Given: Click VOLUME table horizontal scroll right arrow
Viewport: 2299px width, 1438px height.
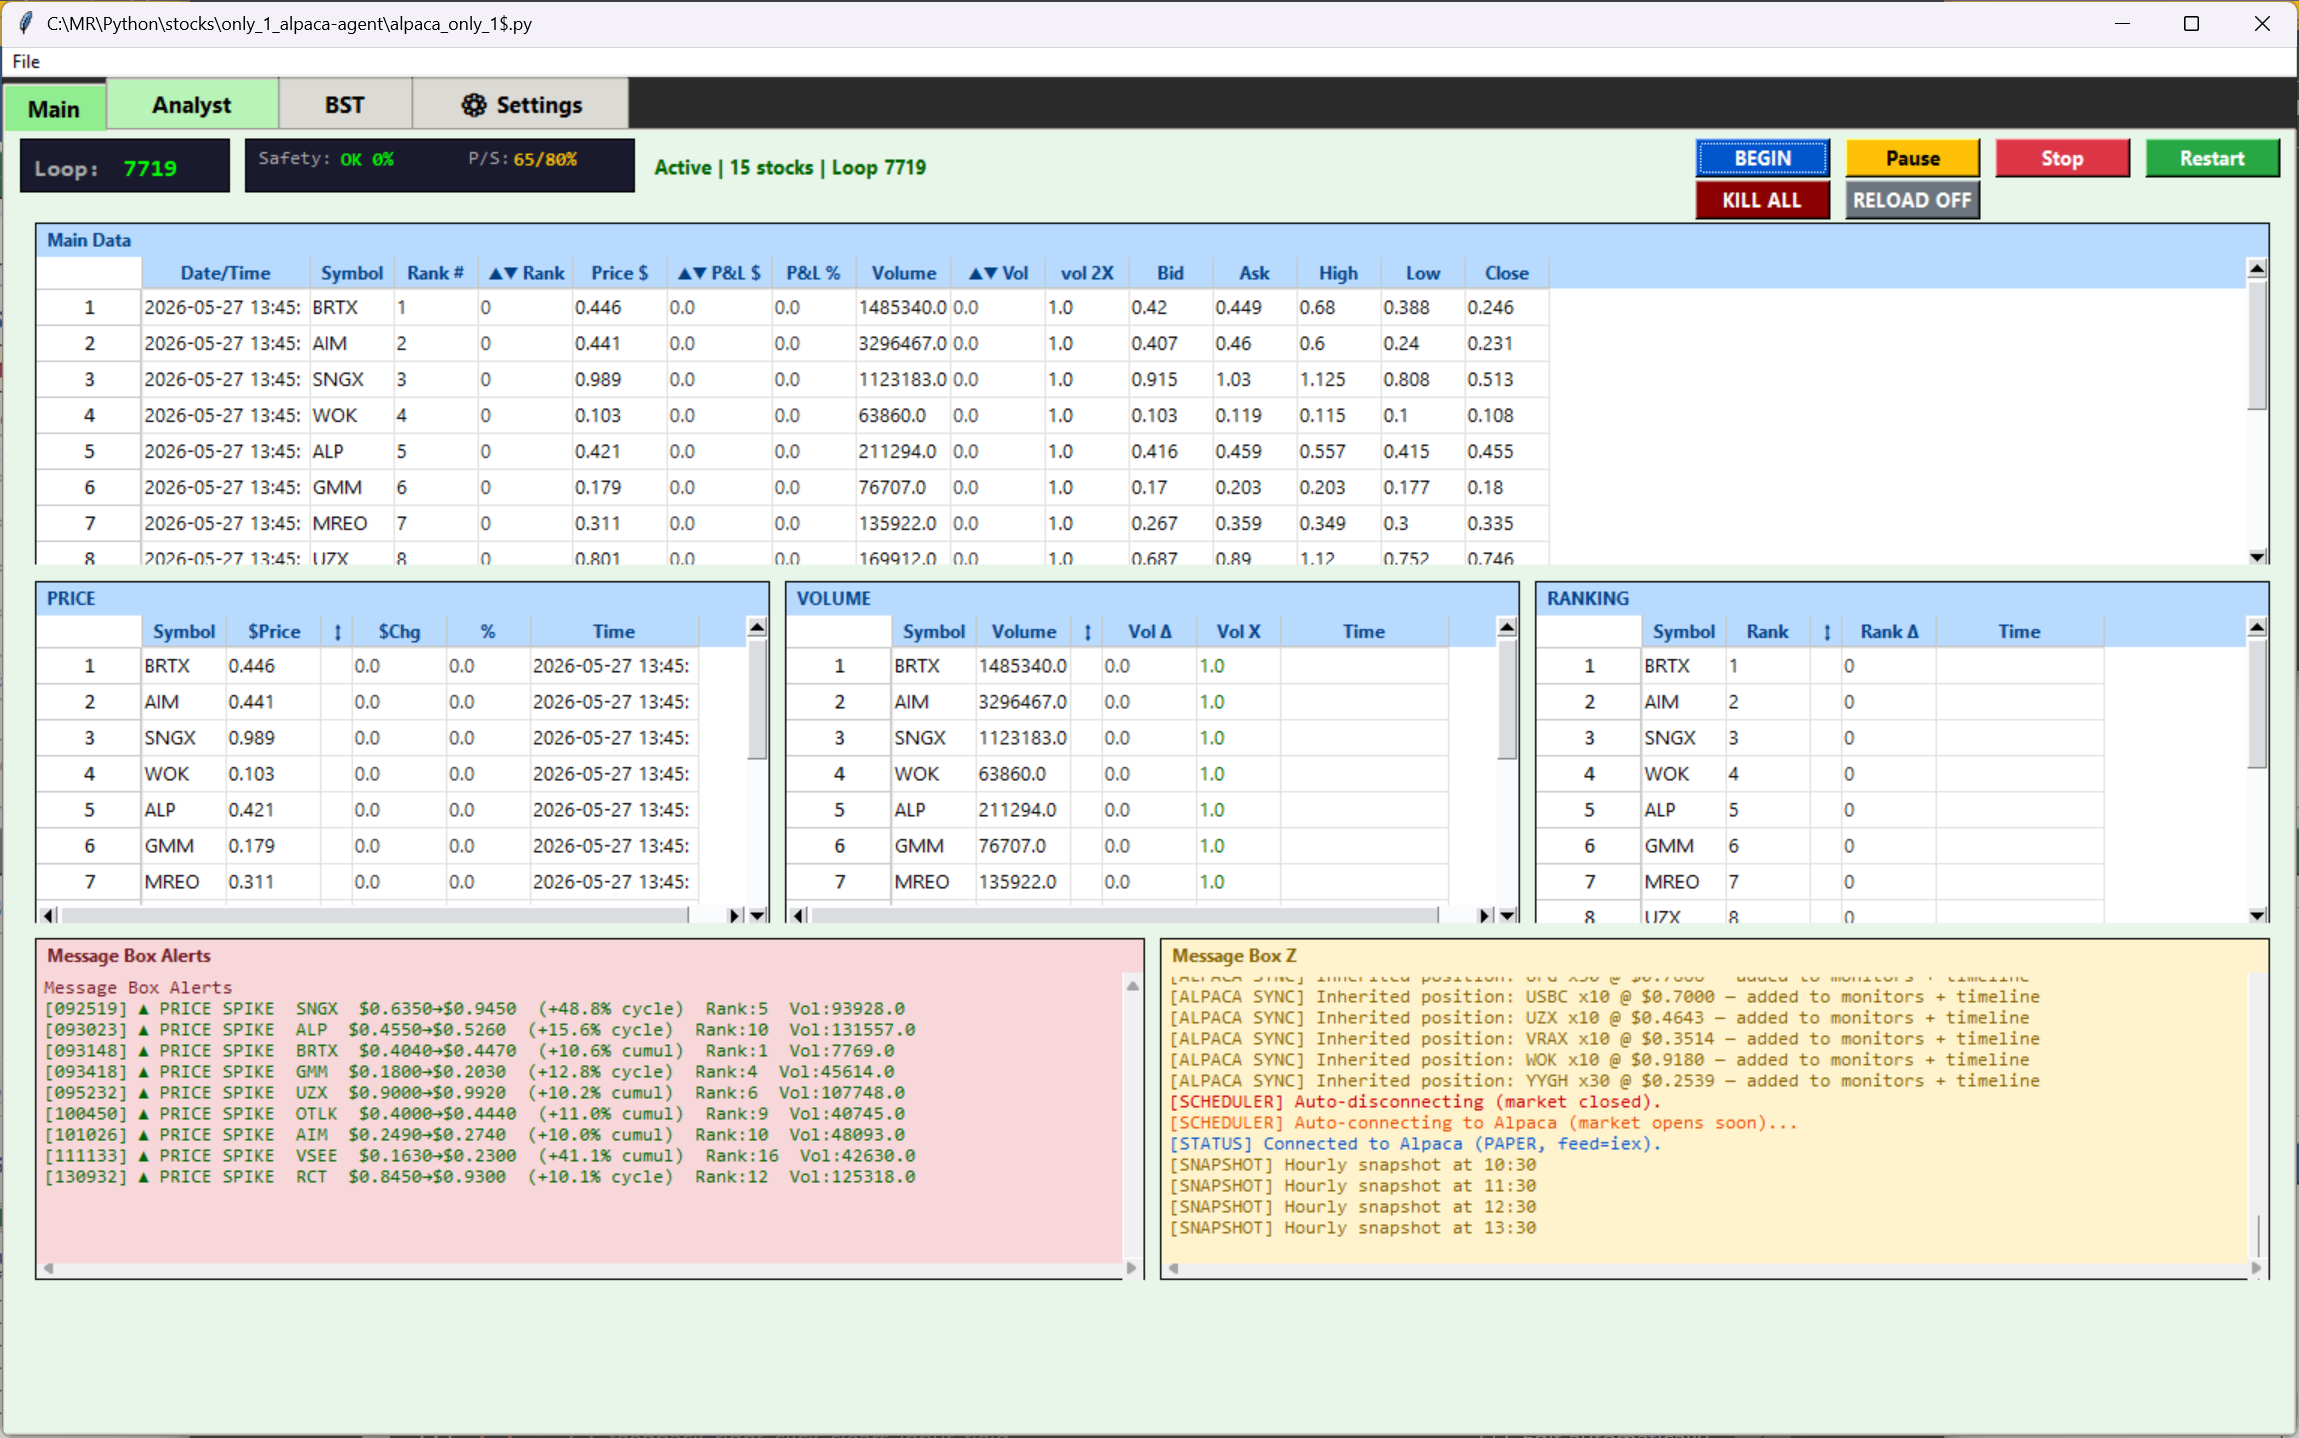Looking at the screenshot, I should pyautogui.click(x=1485, y=915).
